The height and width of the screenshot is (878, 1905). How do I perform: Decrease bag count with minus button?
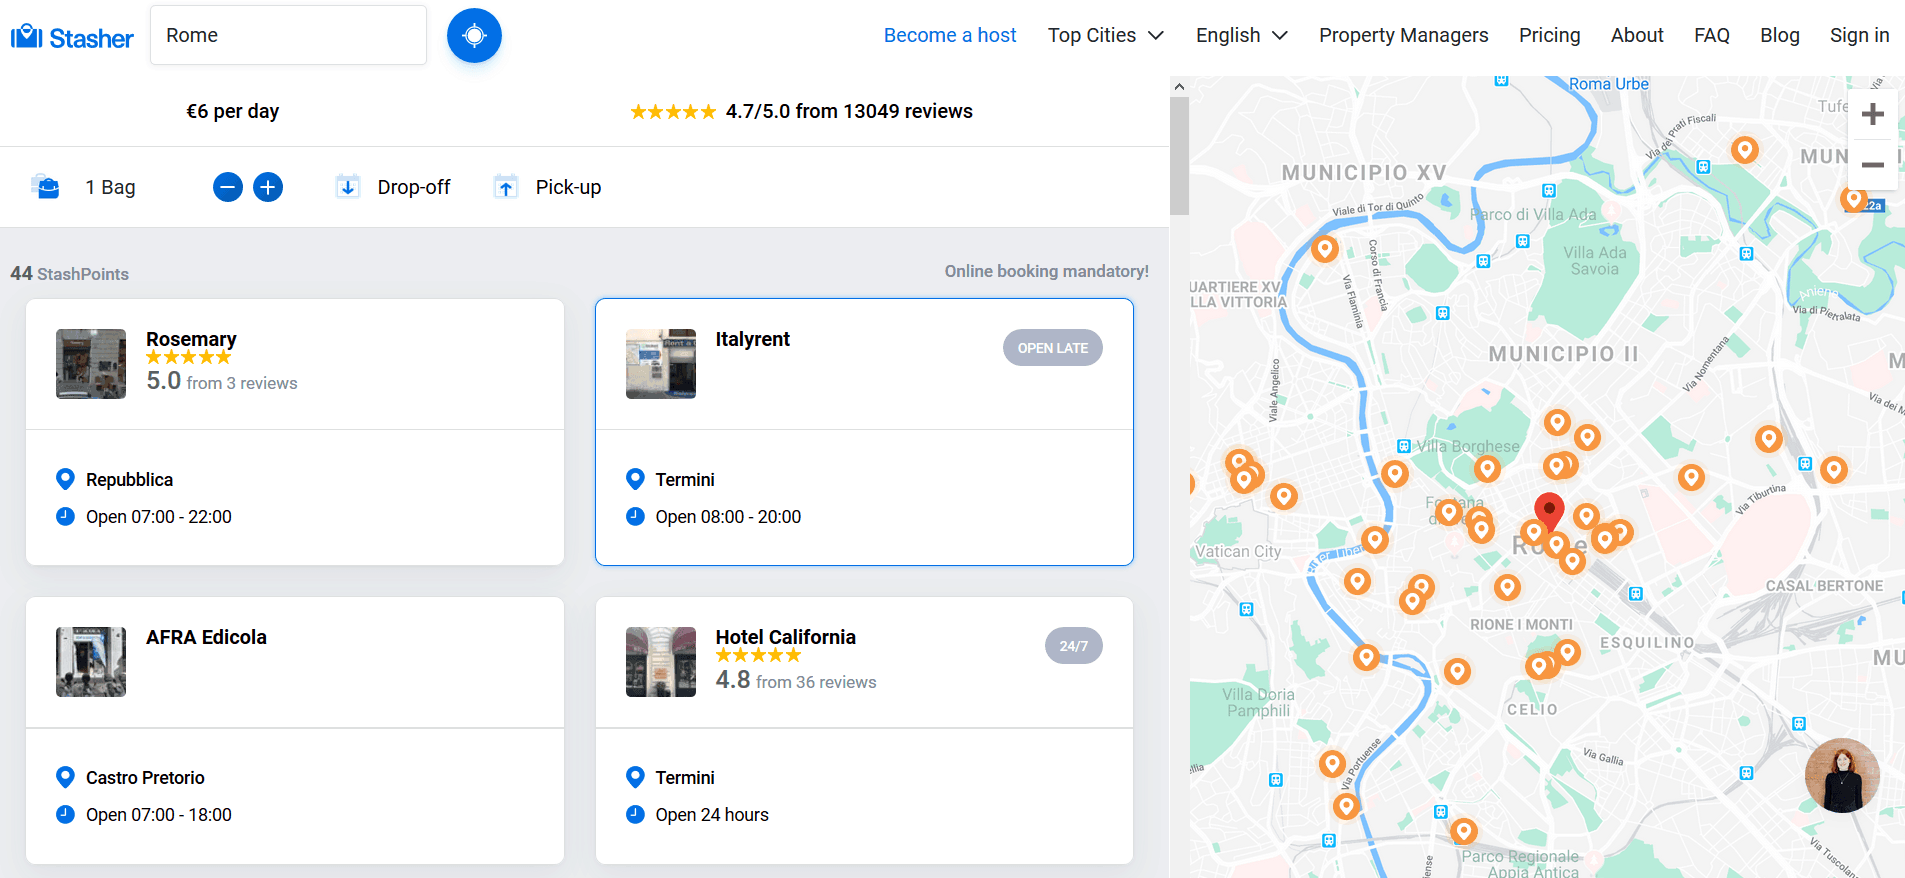click(x=228, y=187)
